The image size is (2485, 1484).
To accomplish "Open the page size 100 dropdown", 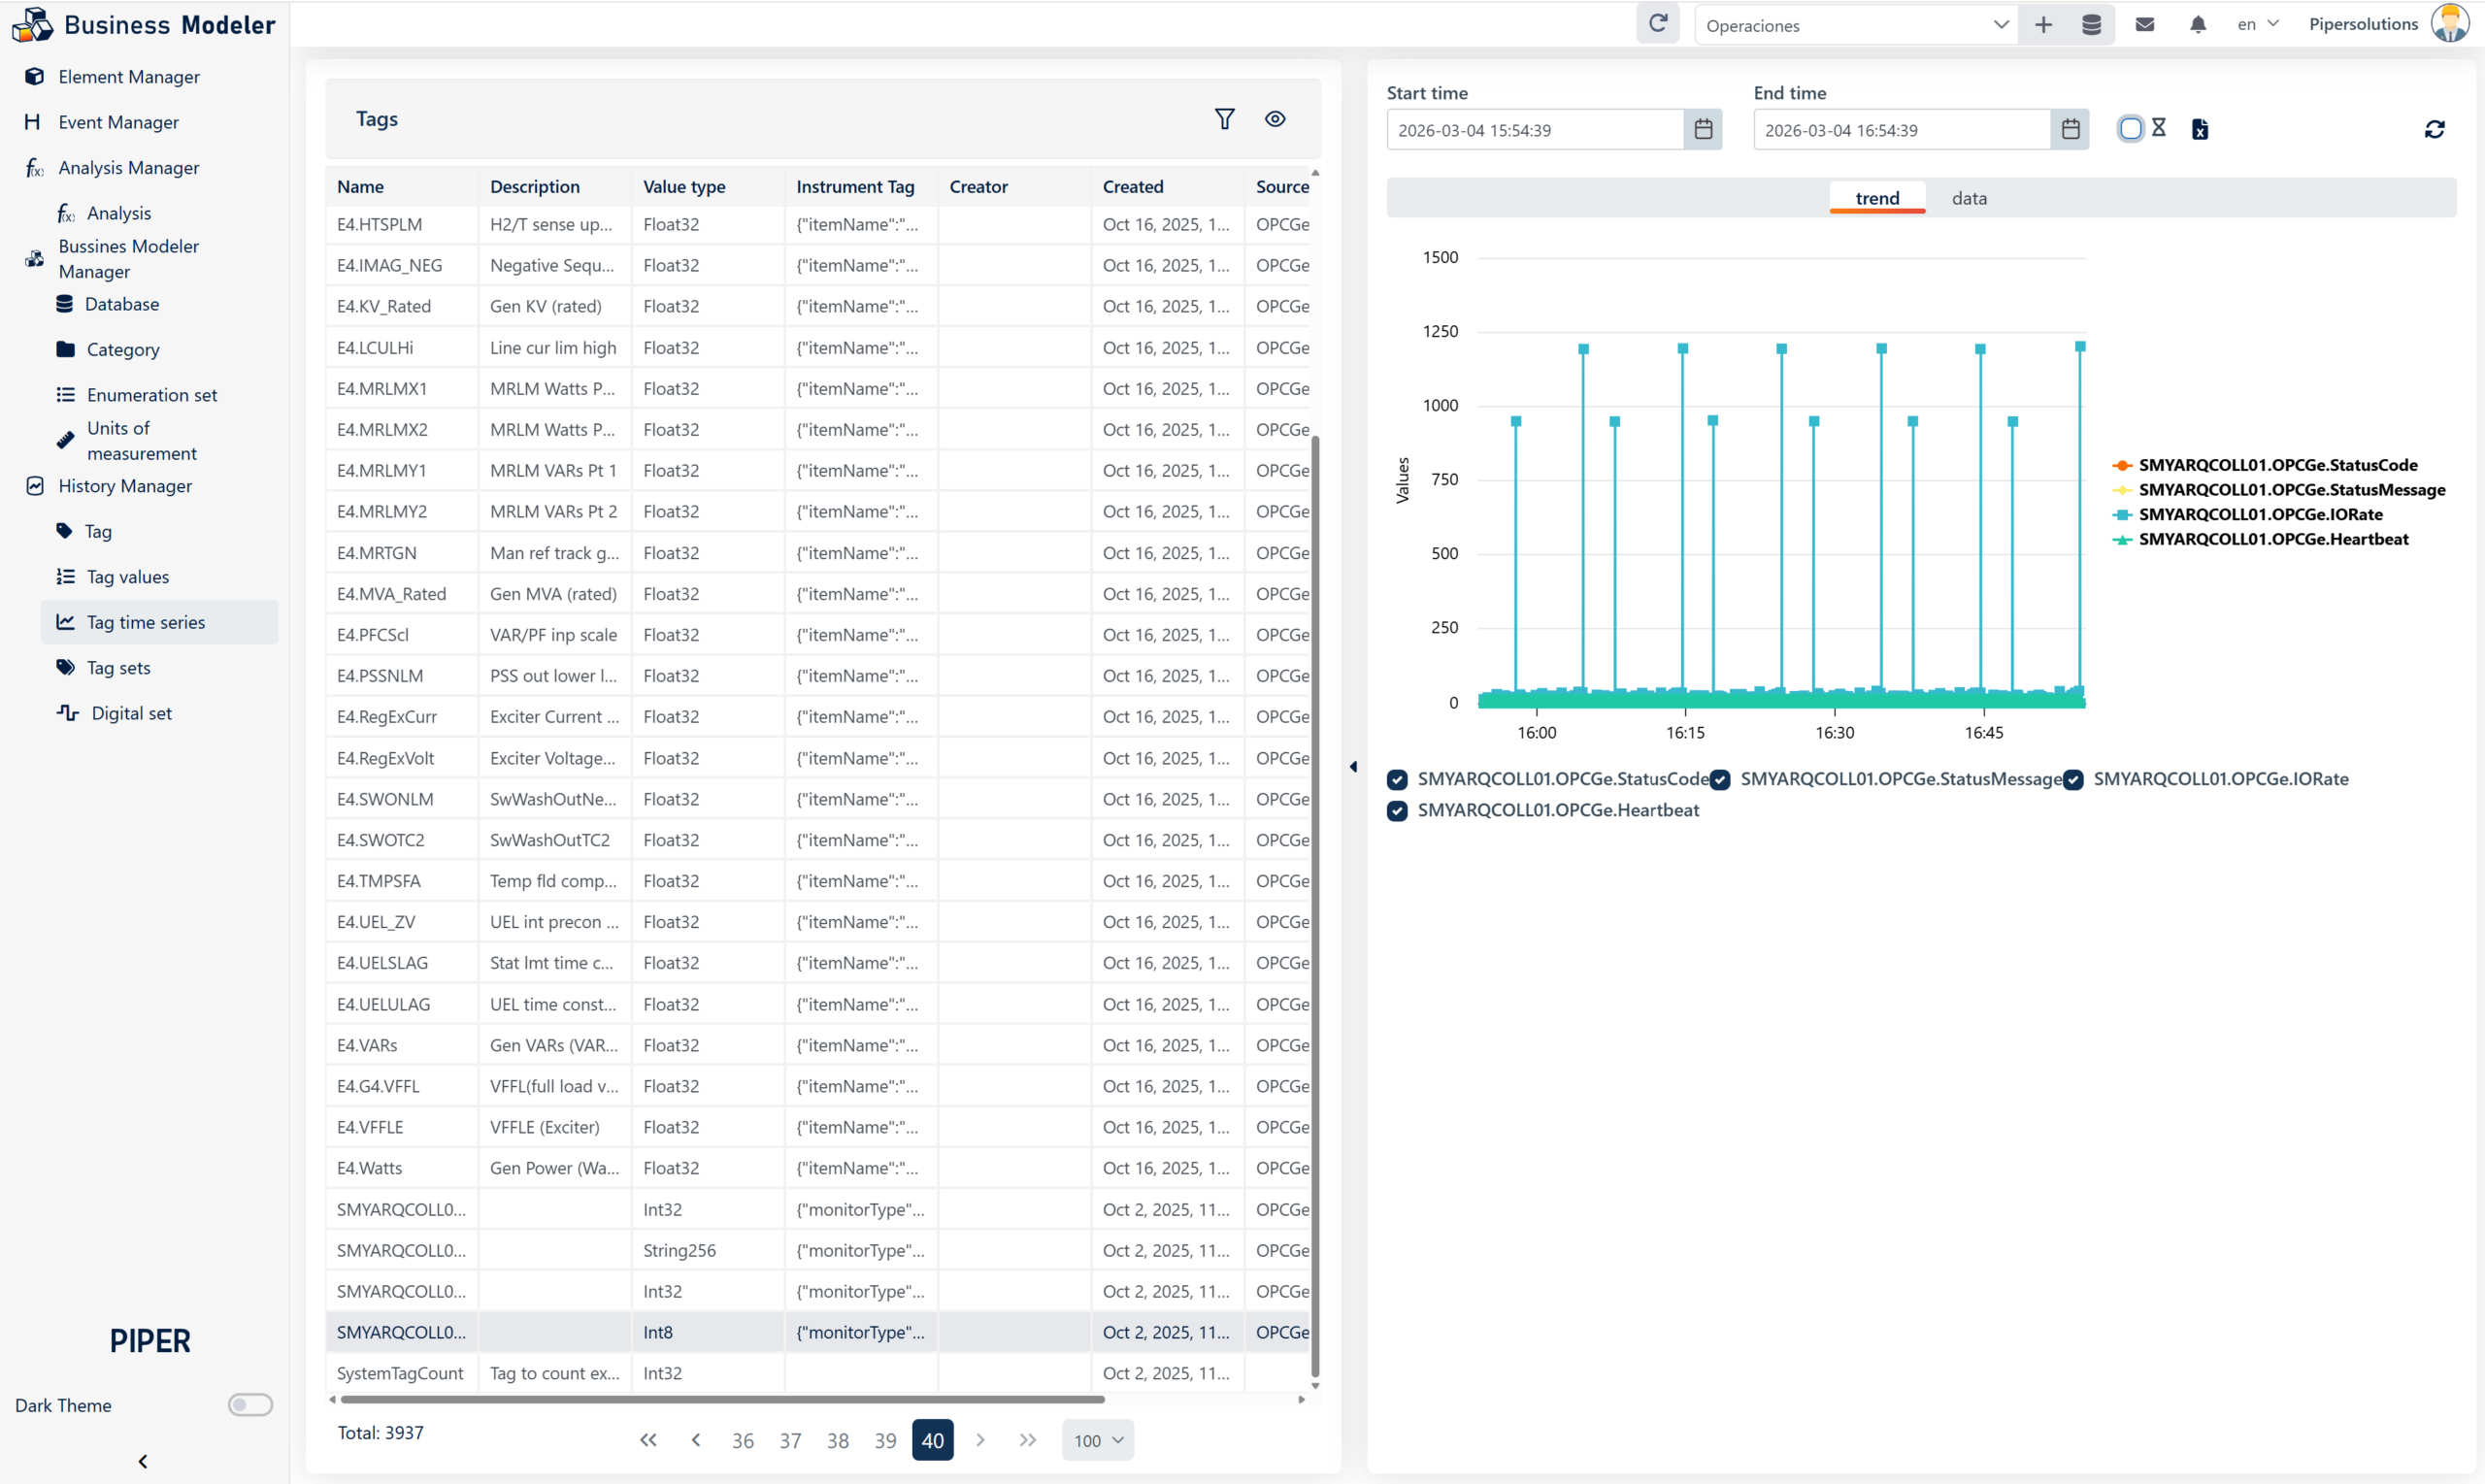I will (x=1097, y=1441).
